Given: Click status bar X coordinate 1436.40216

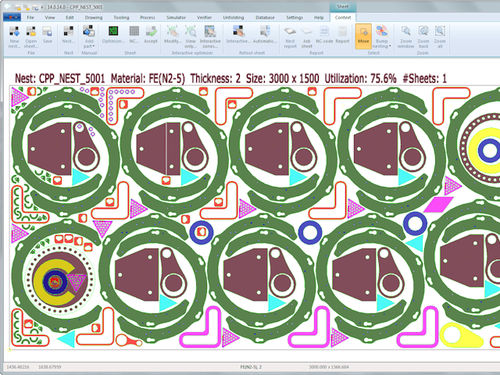Looking at the screenshot, I should (x=18, y=367).
